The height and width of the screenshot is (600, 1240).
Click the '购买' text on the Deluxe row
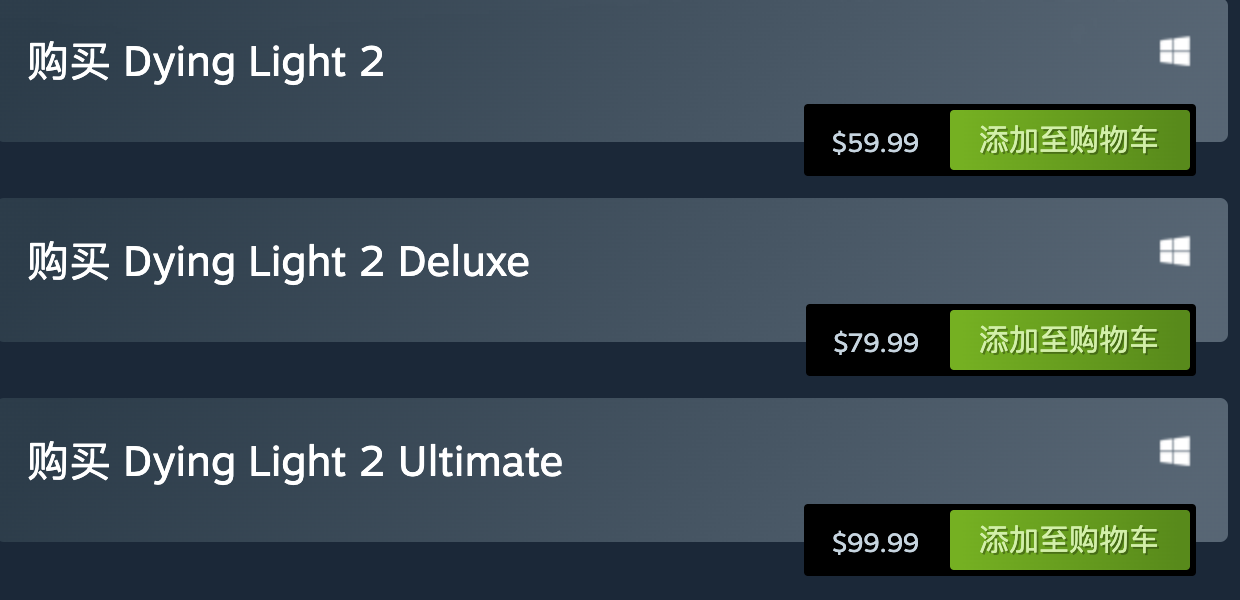[x=68, y=262]
